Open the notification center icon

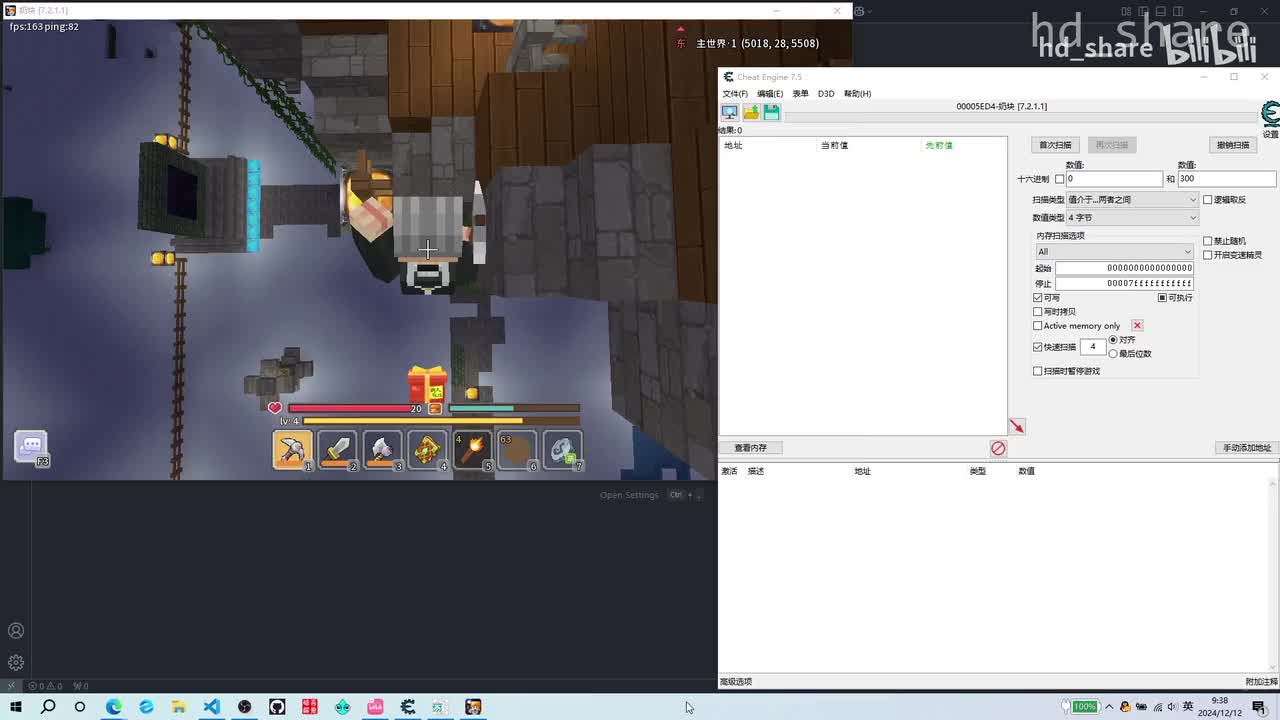1259,707
